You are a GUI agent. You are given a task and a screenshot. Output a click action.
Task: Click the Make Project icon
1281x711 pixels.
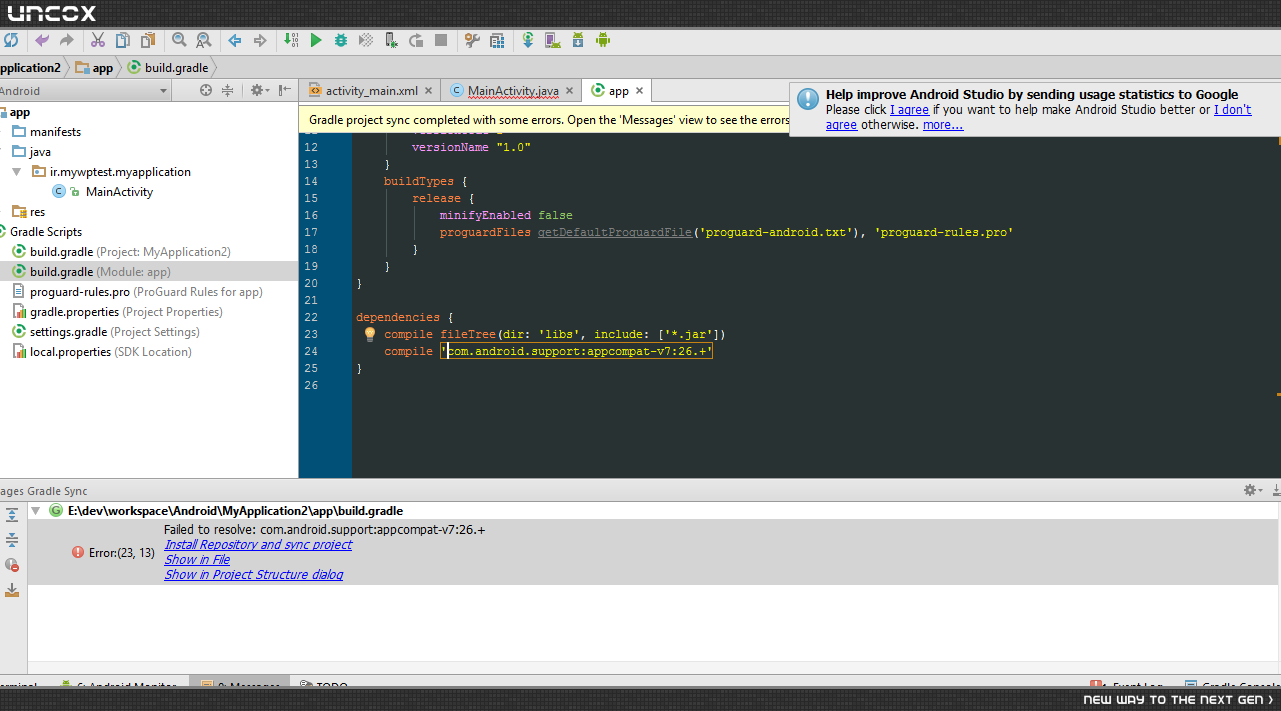pos(291,41)
